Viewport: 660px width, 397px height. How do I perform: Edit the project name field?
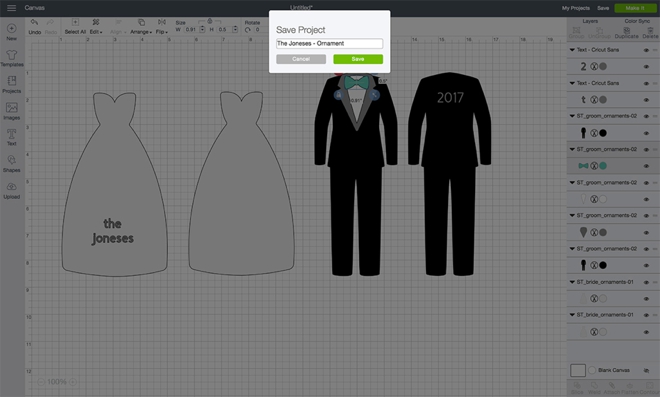(x=329, y=43)
